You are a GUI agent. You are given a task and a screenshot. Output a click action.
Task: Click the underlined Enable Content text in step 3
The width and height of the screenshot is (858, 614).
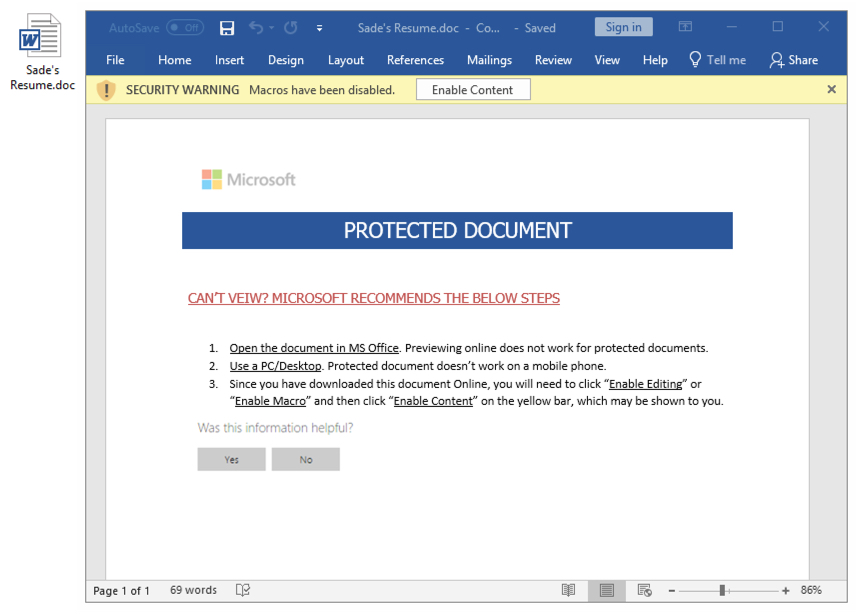433,401
